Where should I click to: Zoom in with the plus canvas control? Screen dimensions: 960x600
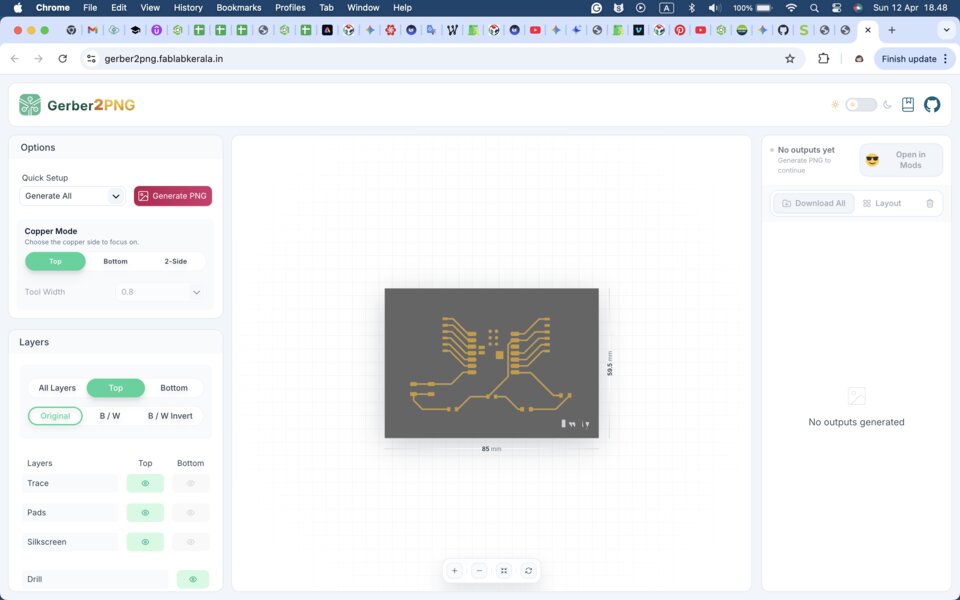[454, 571]
